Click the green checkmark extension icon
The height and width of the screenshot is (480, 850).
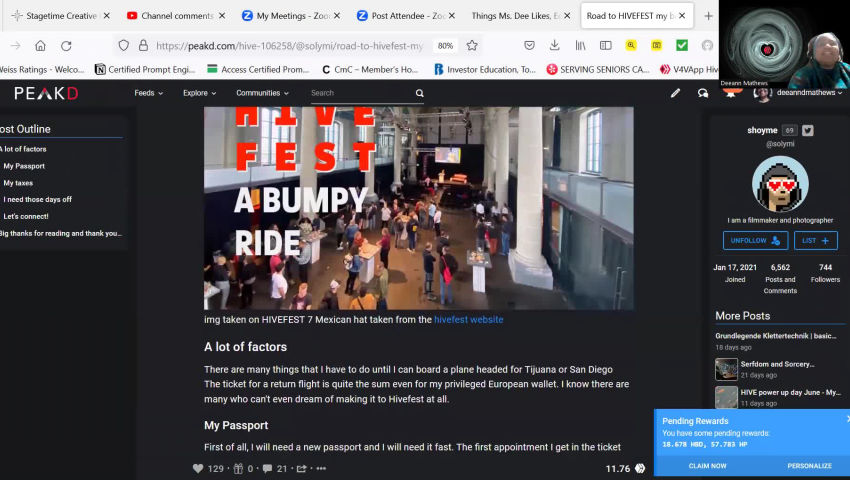click(682, 46)
